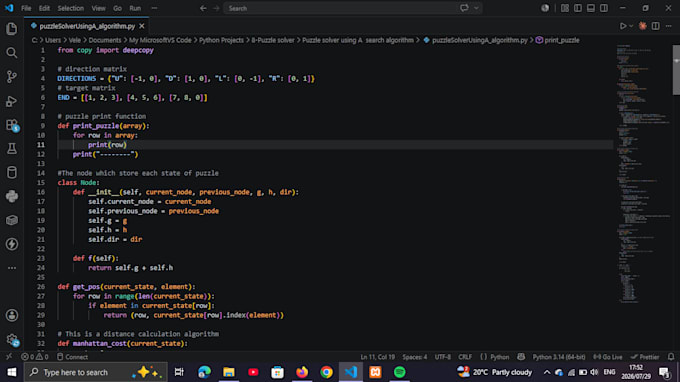This screenshot has height=382, width=680.
Task: Select Python 3.14 (64-bit) interpreter
Action: (x=559, y=357)
